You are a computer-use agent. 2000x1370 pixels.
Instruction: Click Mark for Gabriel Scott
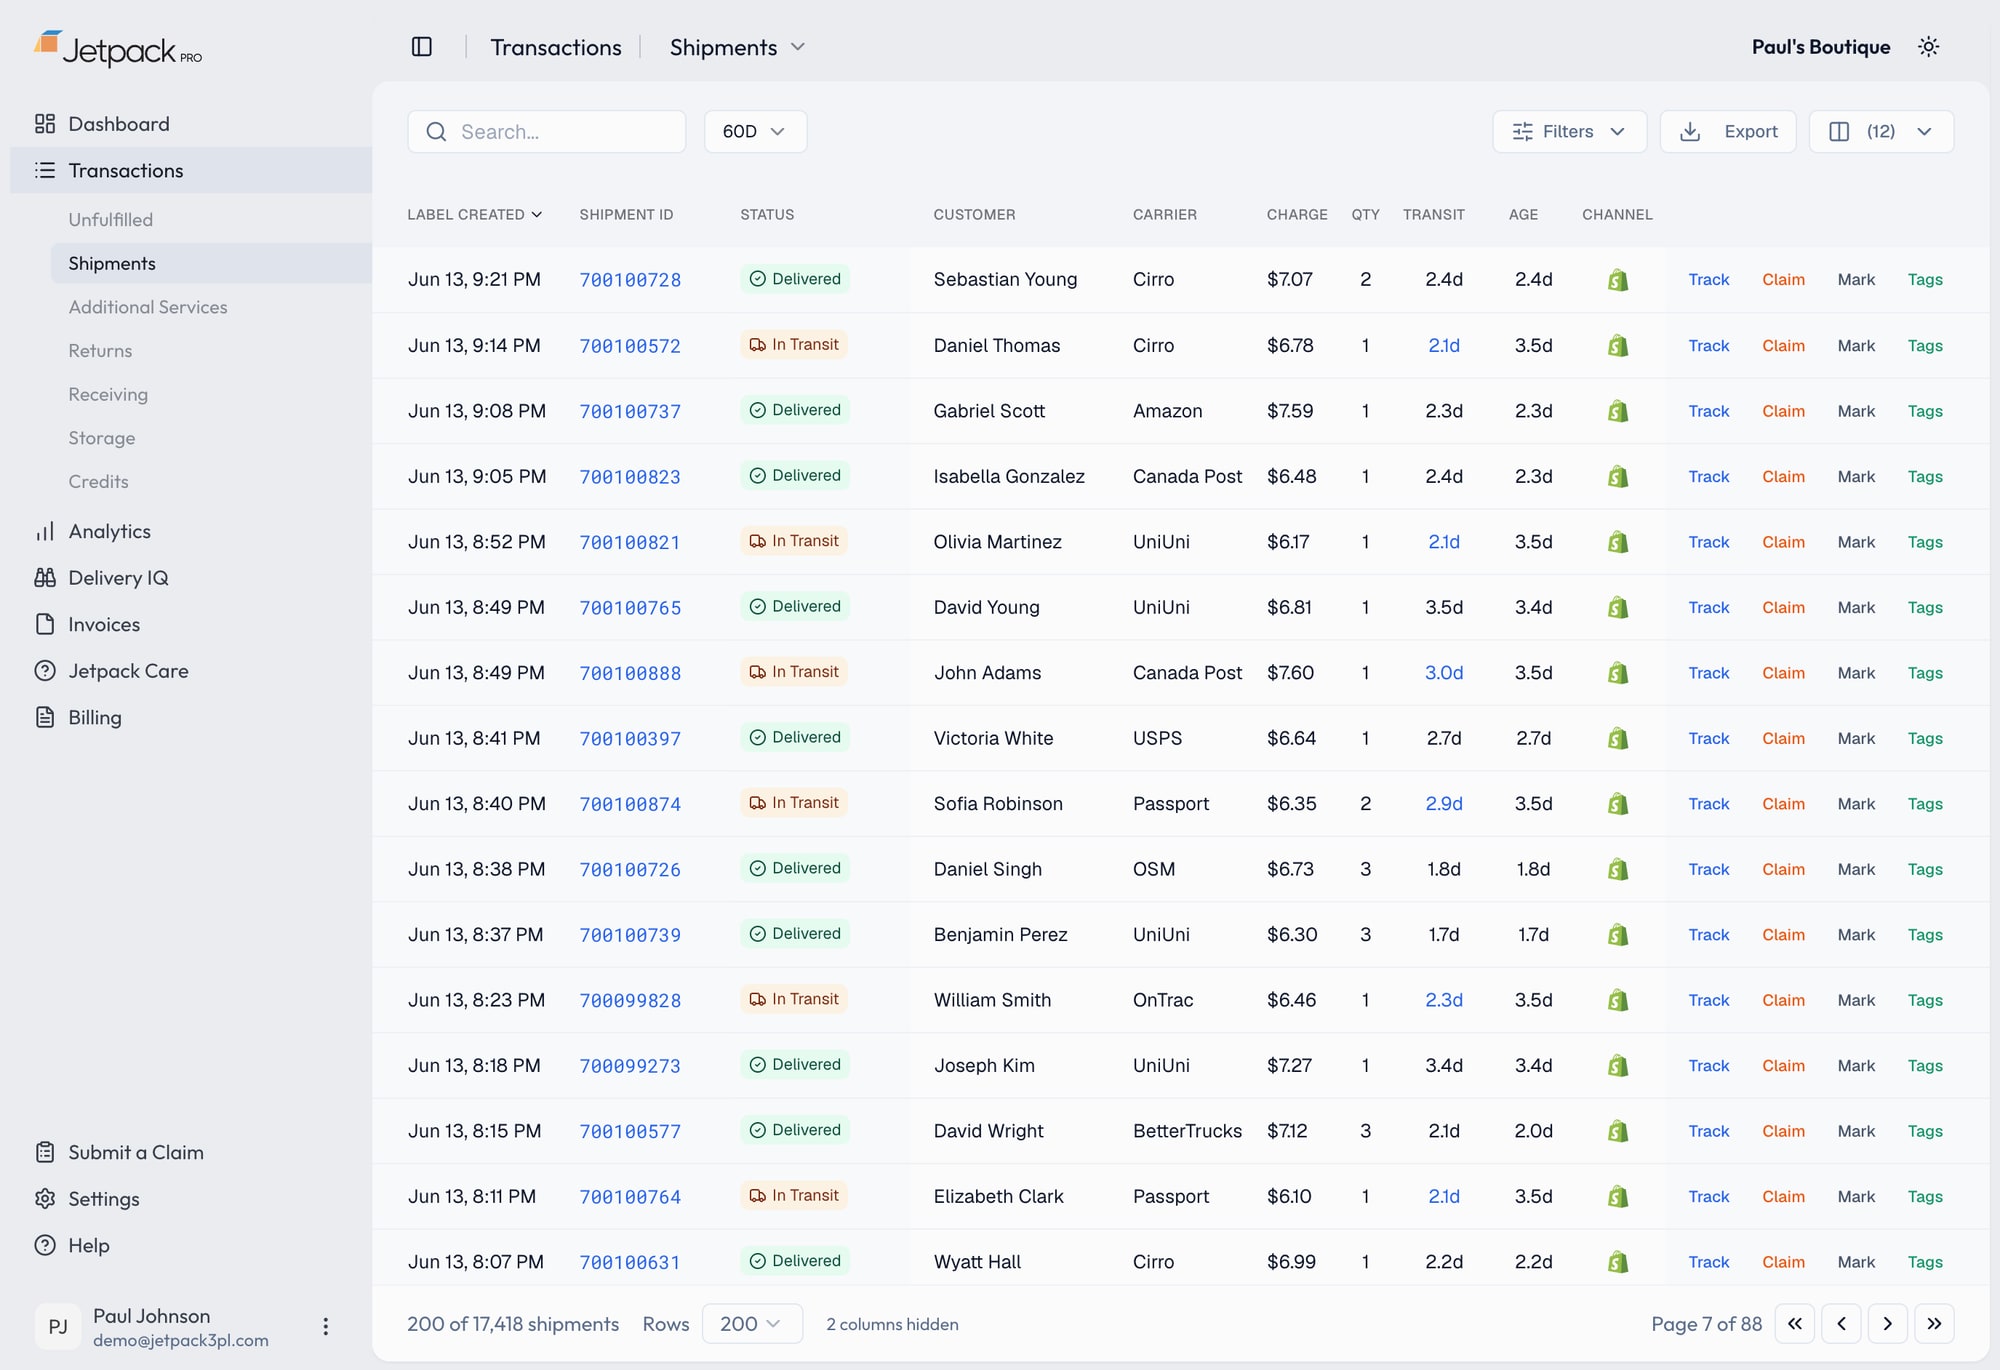1856,411
